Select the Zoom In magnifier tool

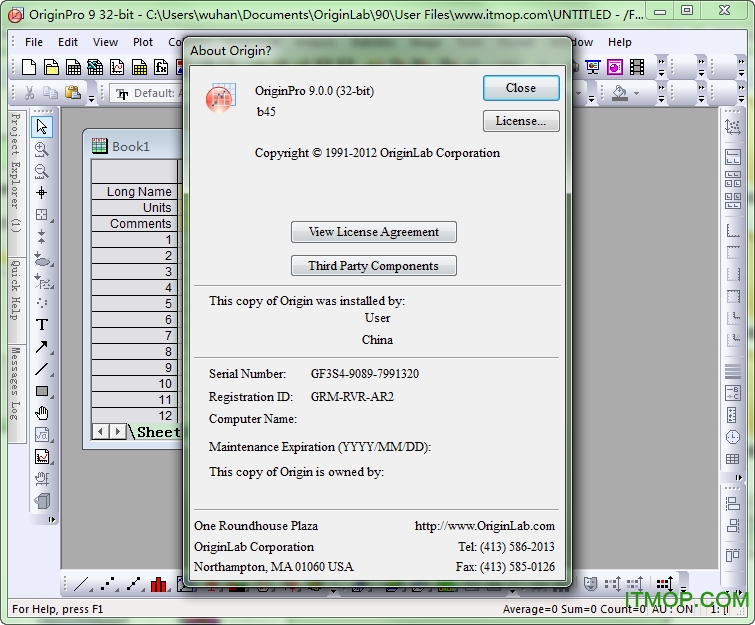point(42,149)
